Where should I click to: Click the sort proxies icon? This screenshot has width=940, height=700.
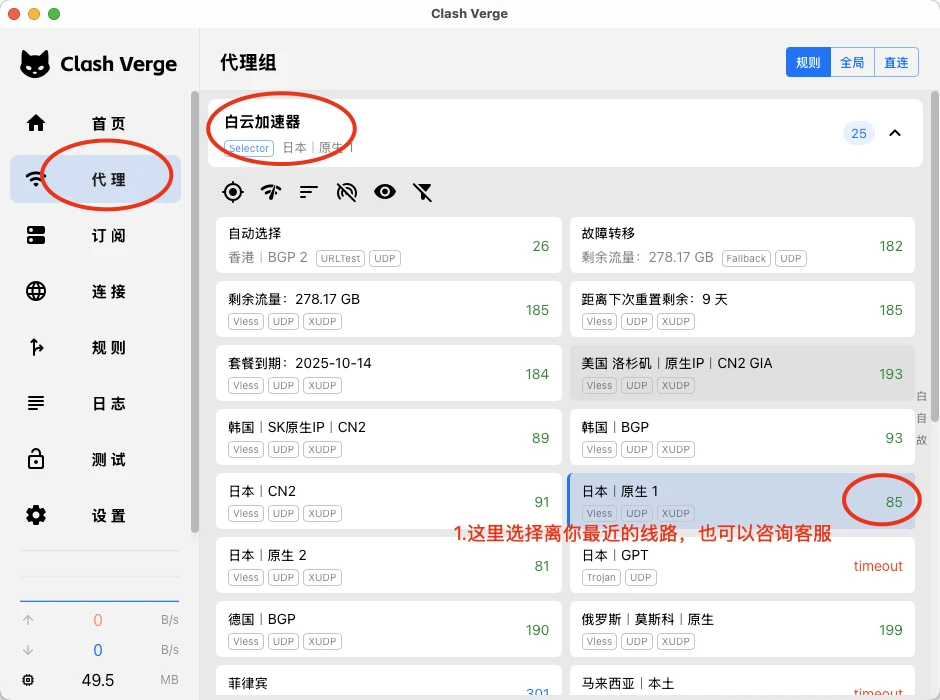(309, 192)
